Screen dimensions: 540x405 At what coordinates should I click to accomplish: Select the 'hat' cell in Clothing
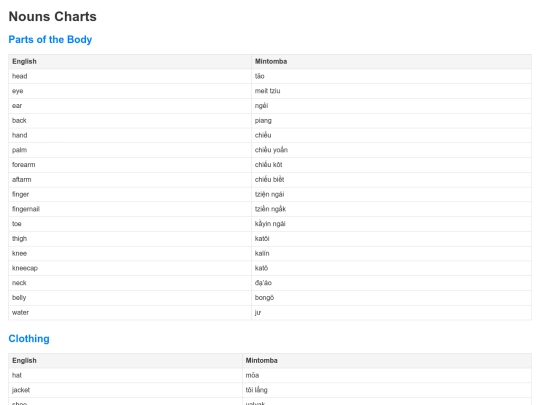125,375
